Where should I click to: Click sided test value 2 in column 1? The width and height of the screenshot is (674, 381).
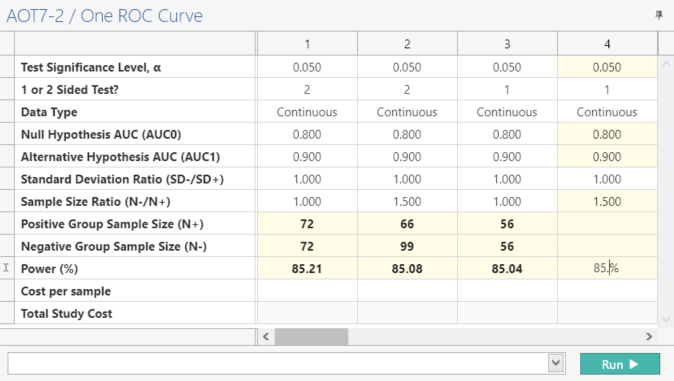click(307, 90)
